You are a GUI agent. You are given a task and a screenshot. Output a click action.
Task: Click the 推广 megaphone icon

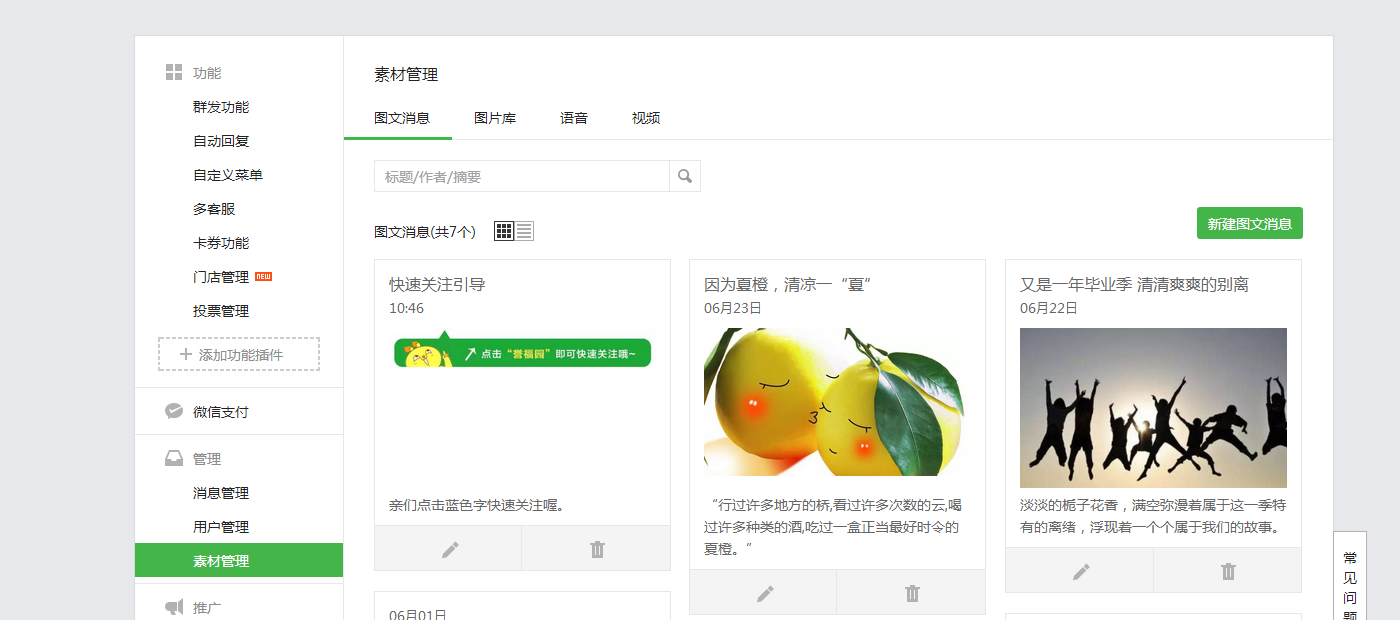tap(174, 607)
